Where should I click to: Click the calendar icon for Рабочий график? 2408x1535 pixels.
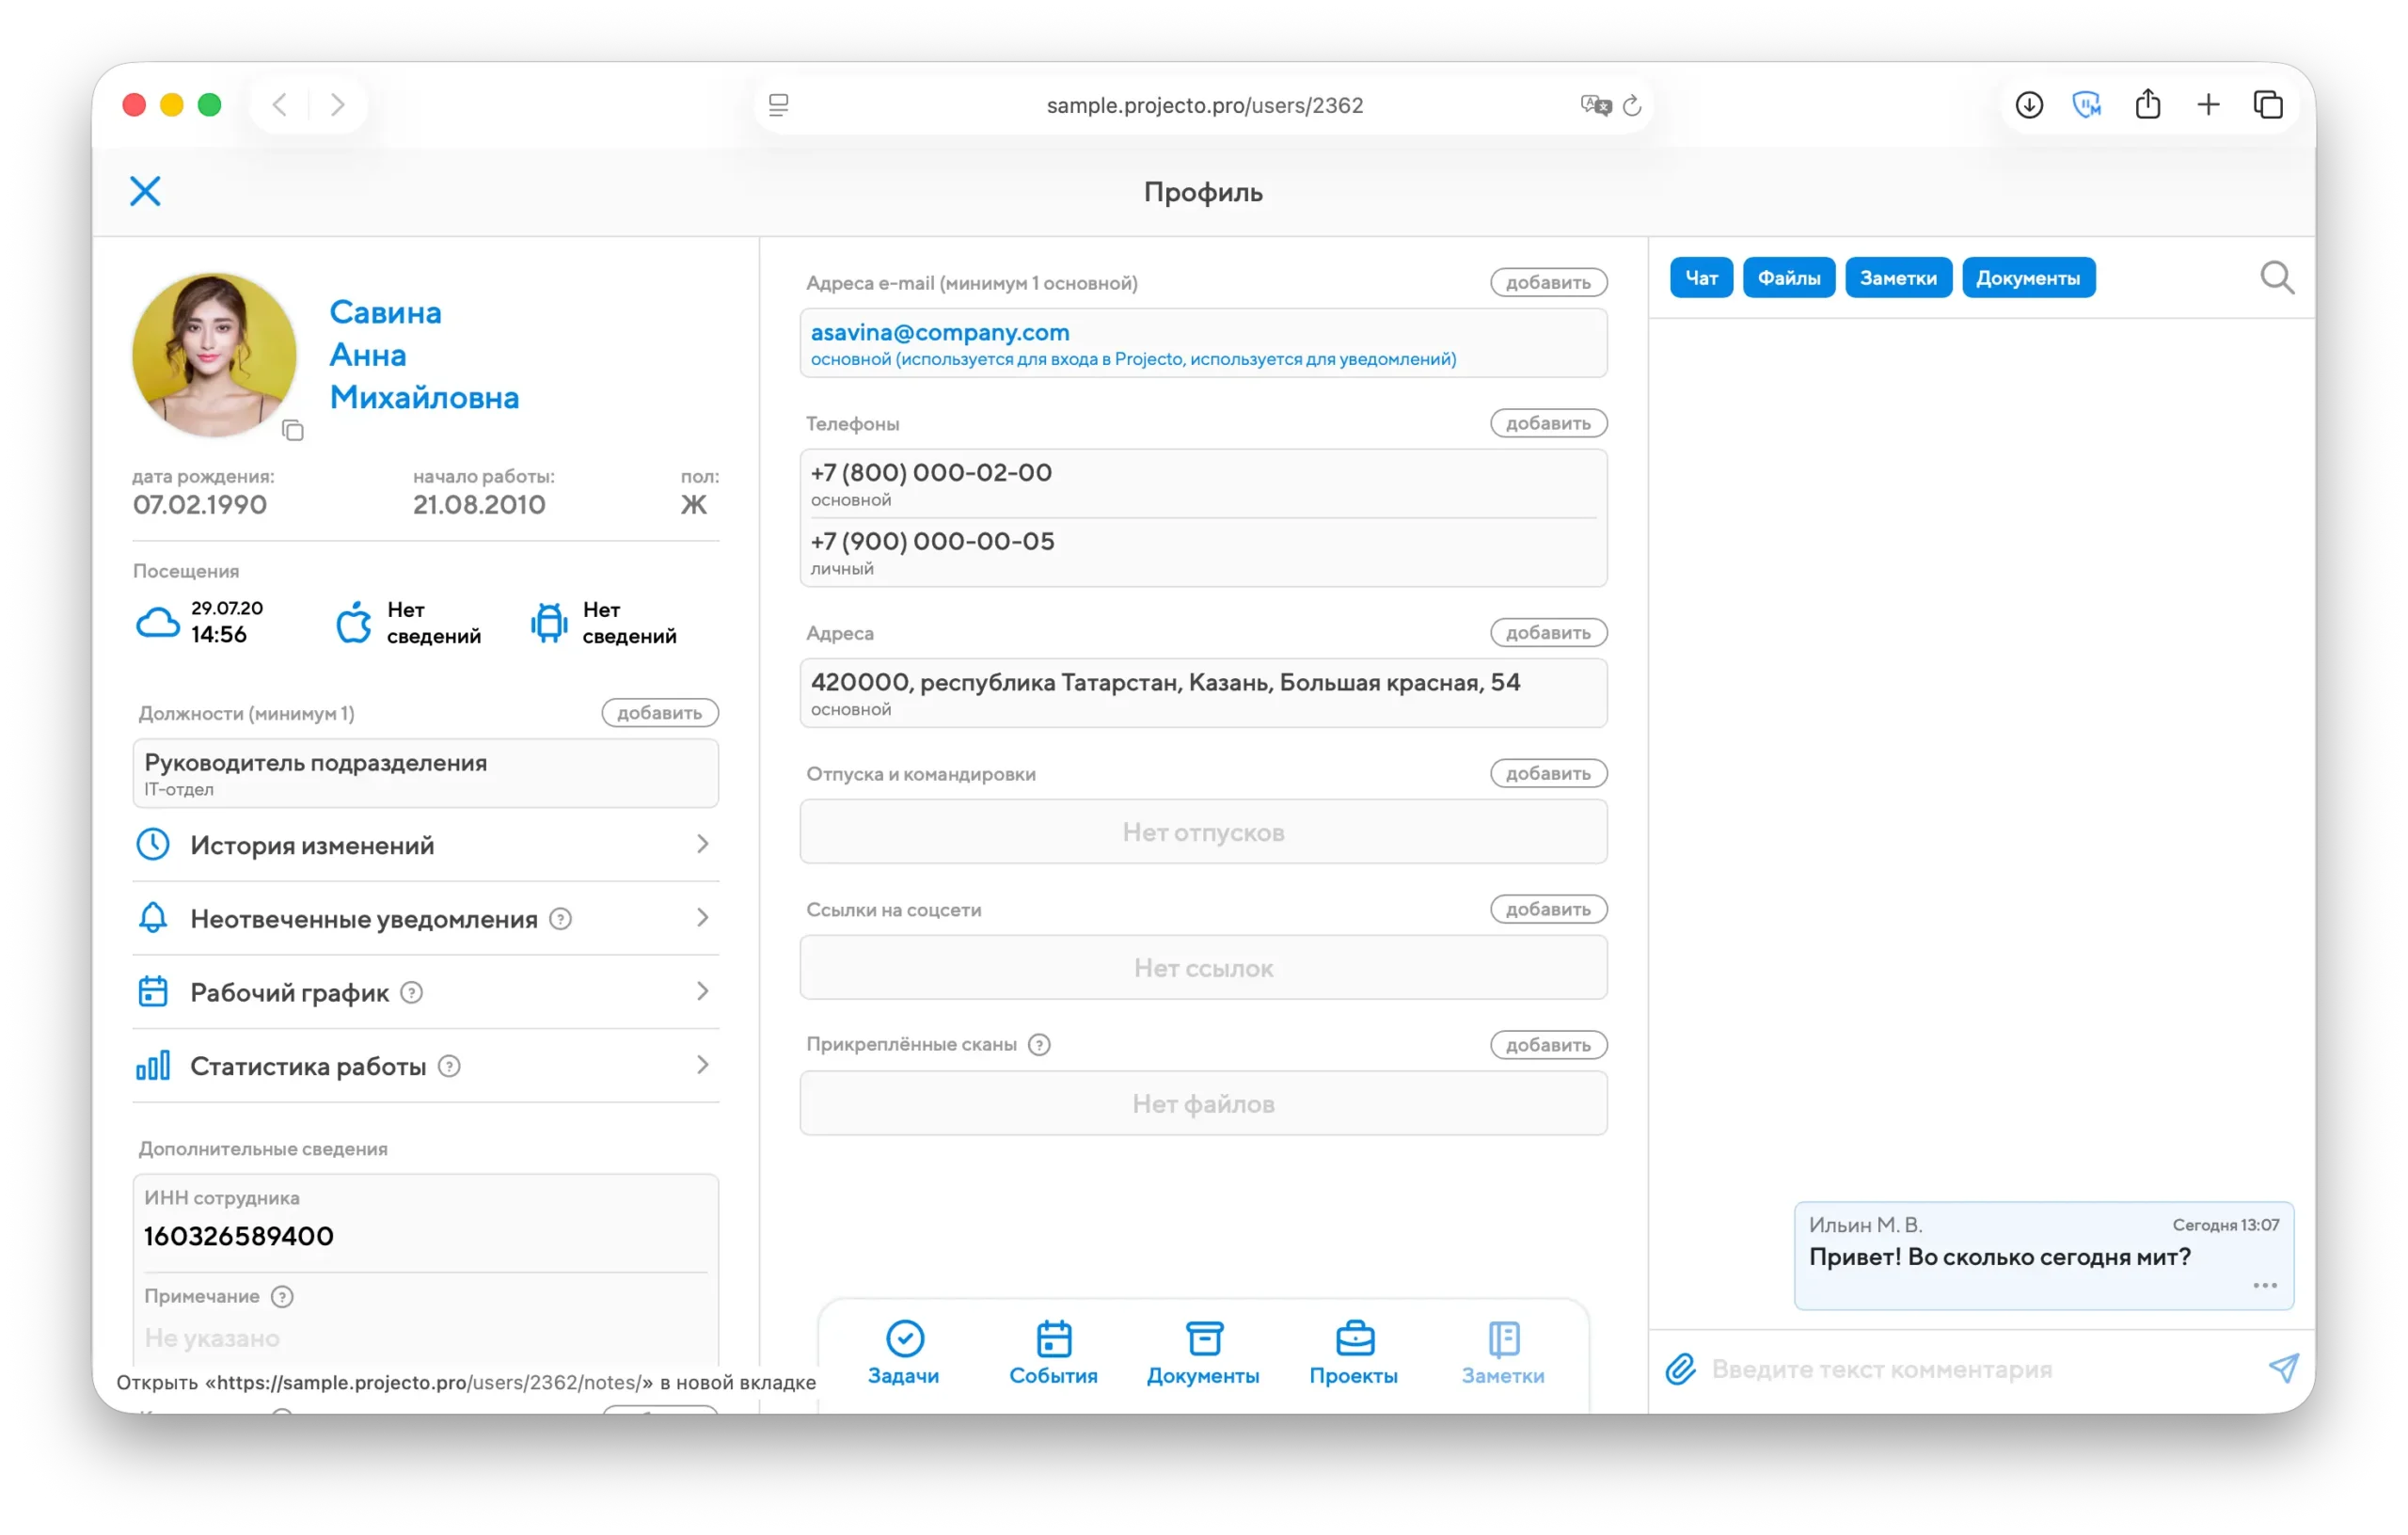(x=153, y=991)
